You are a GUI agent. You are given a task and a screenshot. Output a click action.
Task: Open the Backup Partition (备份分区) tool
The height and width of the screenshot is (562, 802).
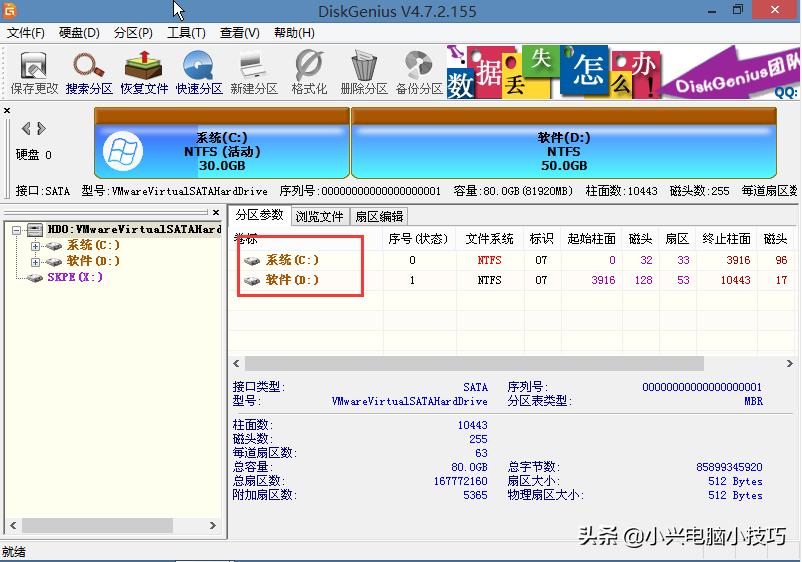[x=419, y=72]
